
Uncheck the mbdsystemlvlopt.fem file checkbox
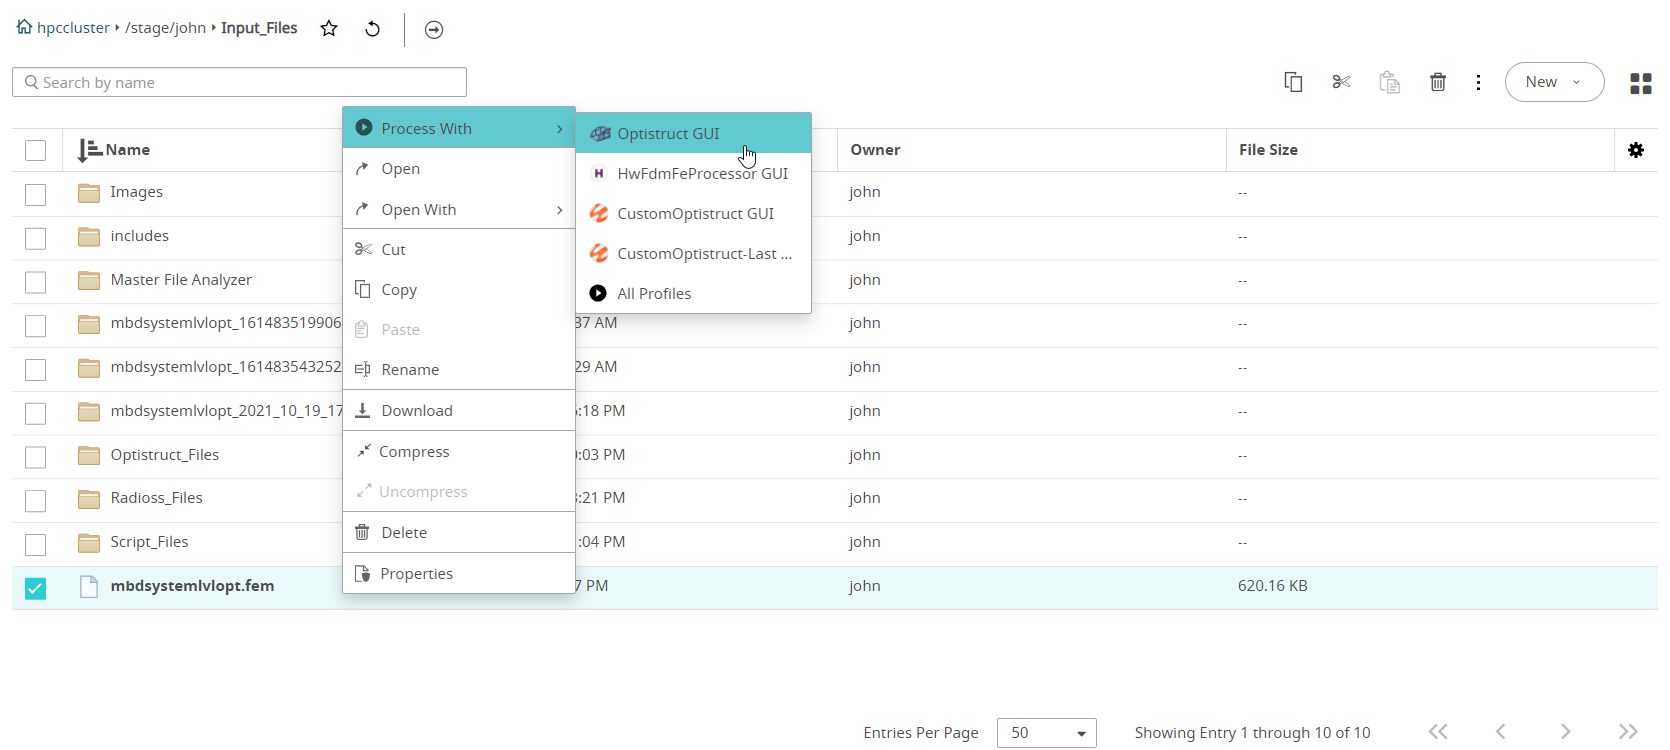pyautogui.click(x=35, y=588)
